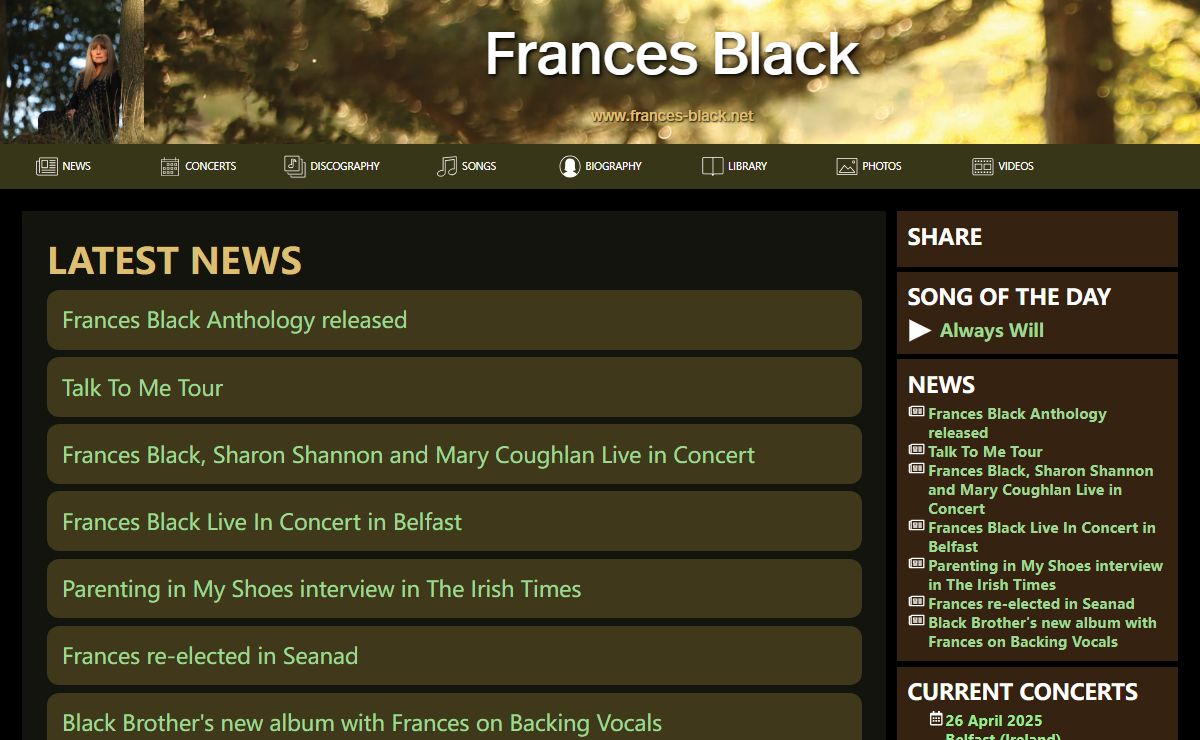Click calendar icon beside 26 April 2025

pos(936,719)
